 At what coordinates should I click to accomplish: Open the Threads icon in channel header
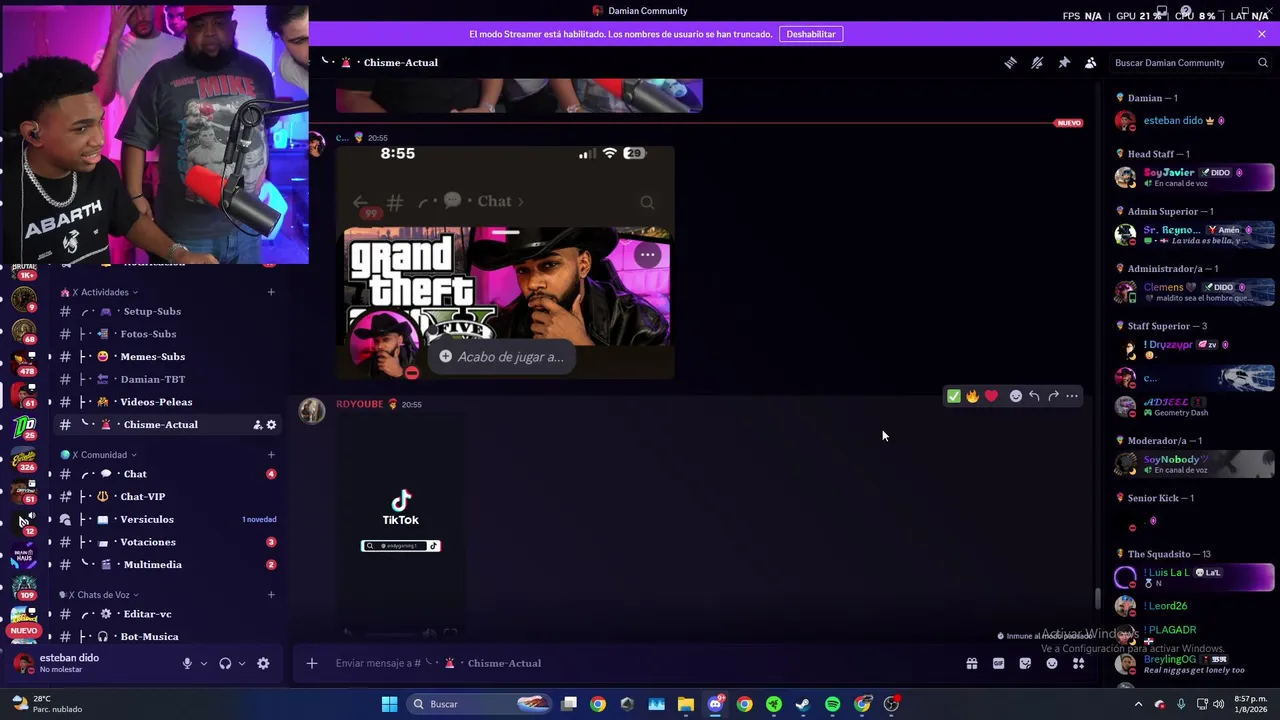[x=1010, y=62]
